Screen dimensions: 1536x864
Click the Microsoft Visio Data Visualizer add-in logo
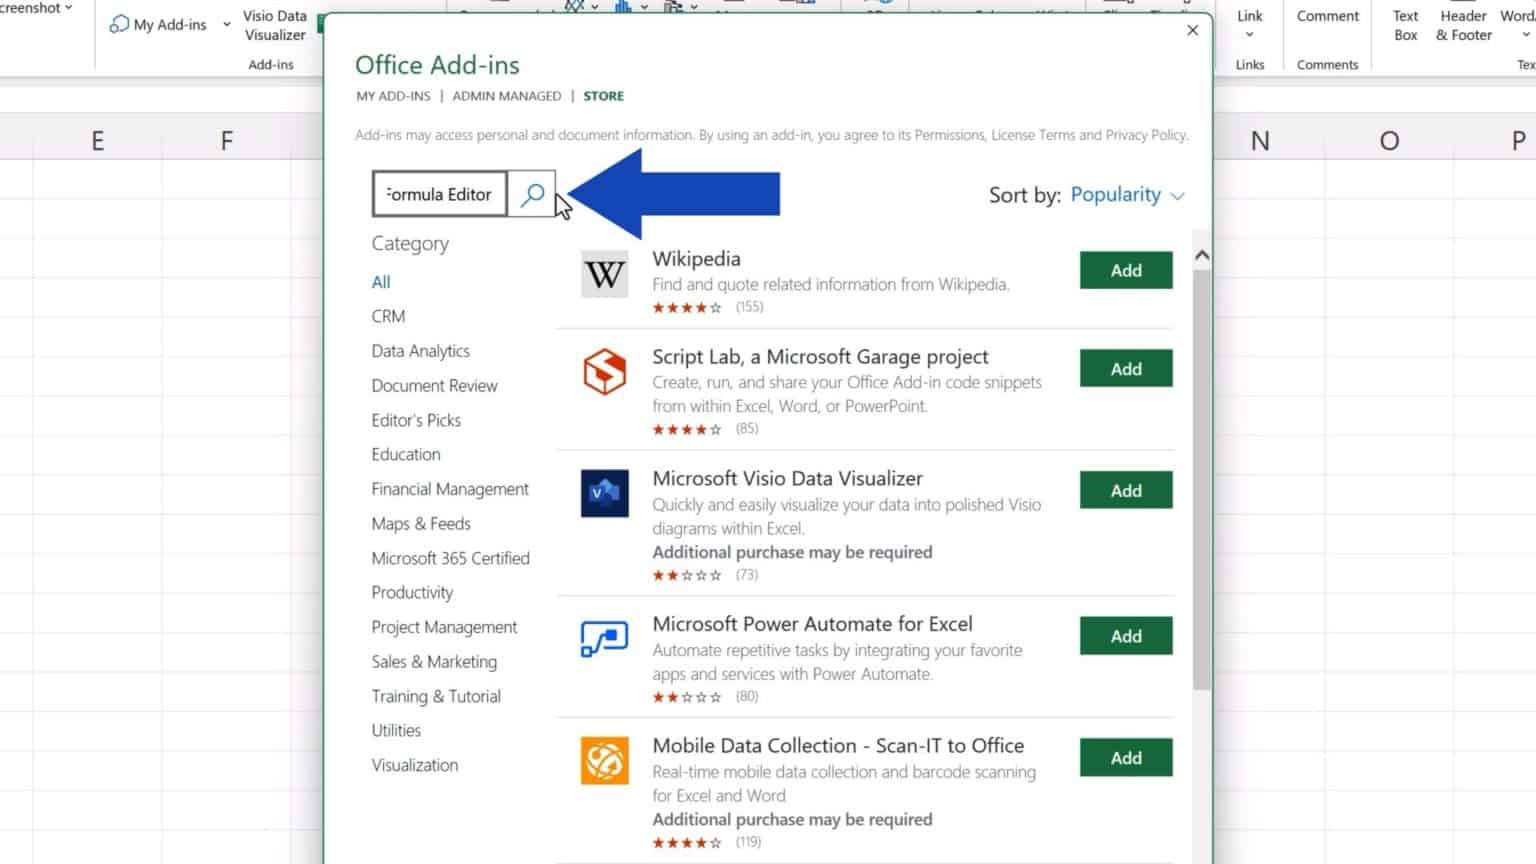604,491
